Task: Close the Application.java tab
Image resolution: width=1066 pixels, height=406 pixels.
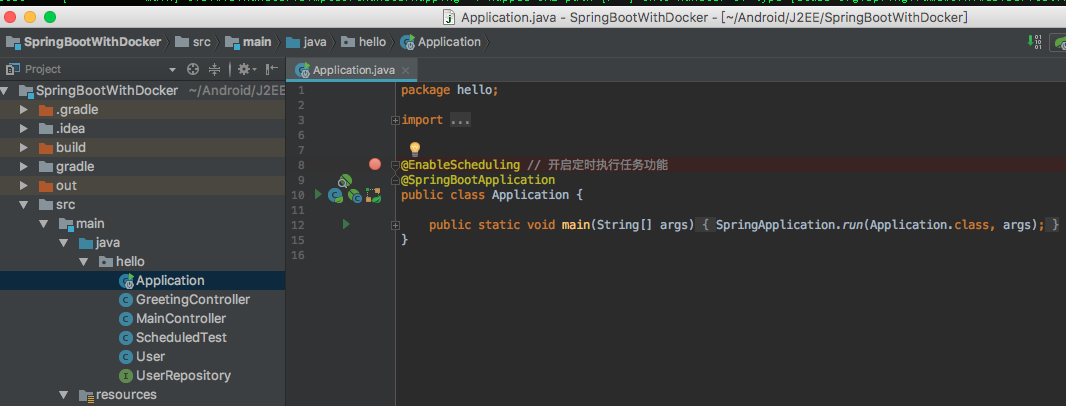Action: (x=406, y=70)
